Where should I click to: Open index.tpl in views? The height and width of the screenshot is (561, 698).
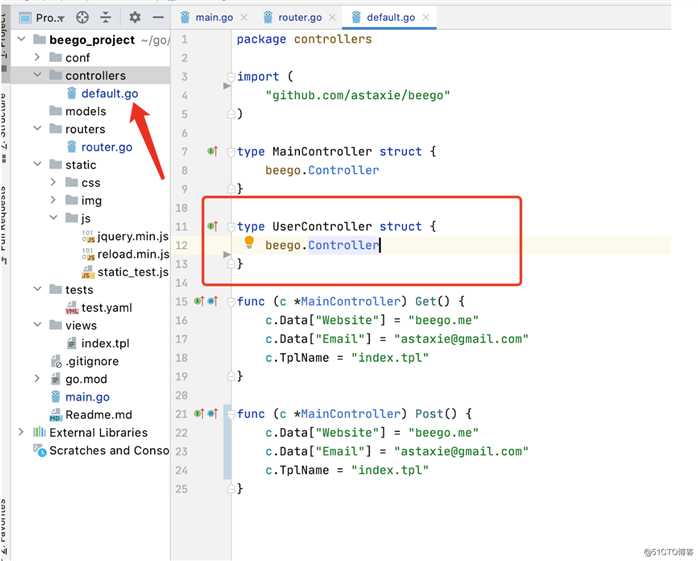[x=105, y=343]
